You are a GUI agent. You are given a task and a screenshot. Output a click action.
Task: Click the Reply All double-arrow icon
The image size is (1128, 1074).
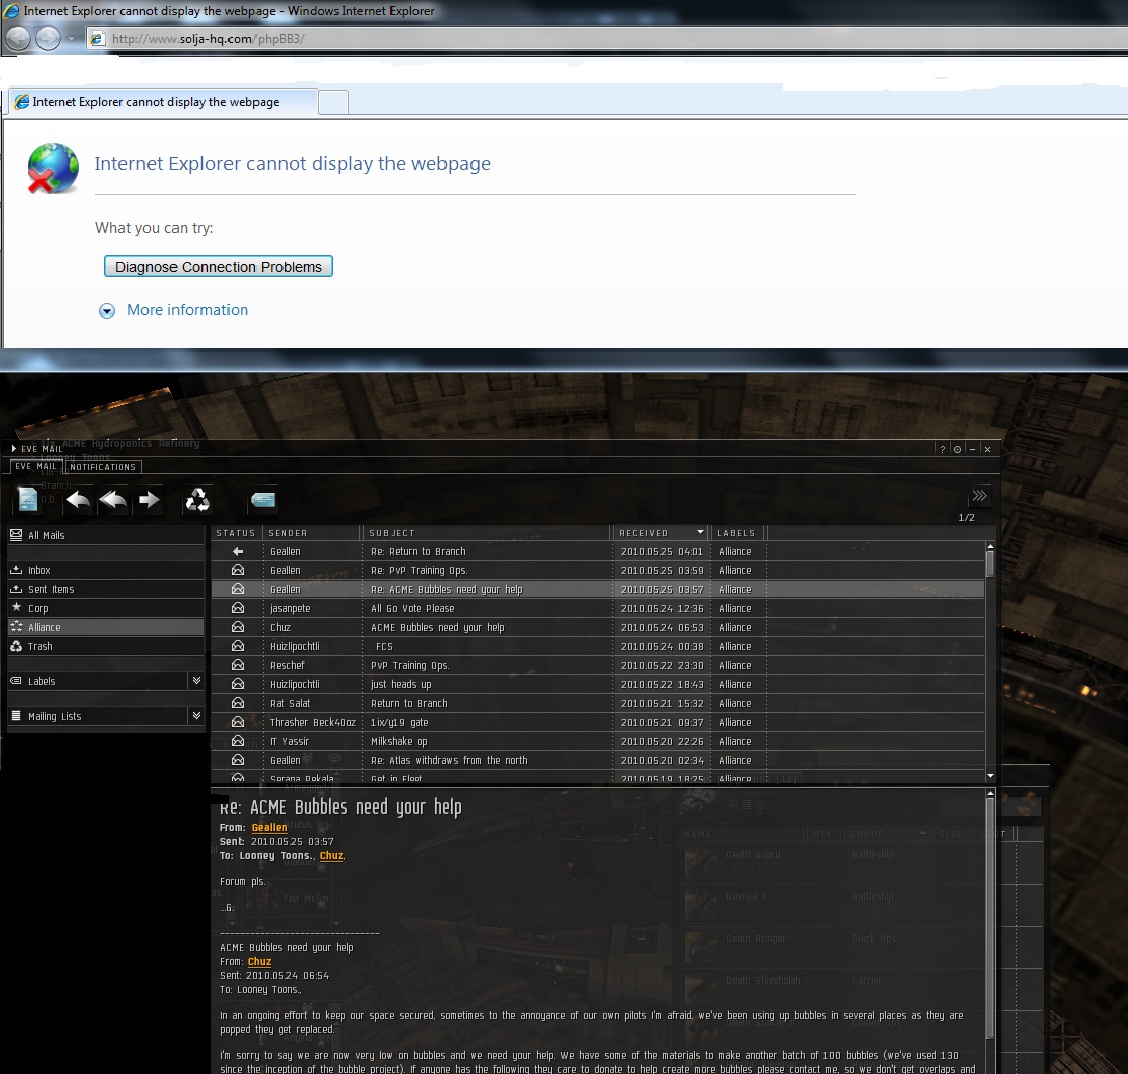(x=113, y=499)
